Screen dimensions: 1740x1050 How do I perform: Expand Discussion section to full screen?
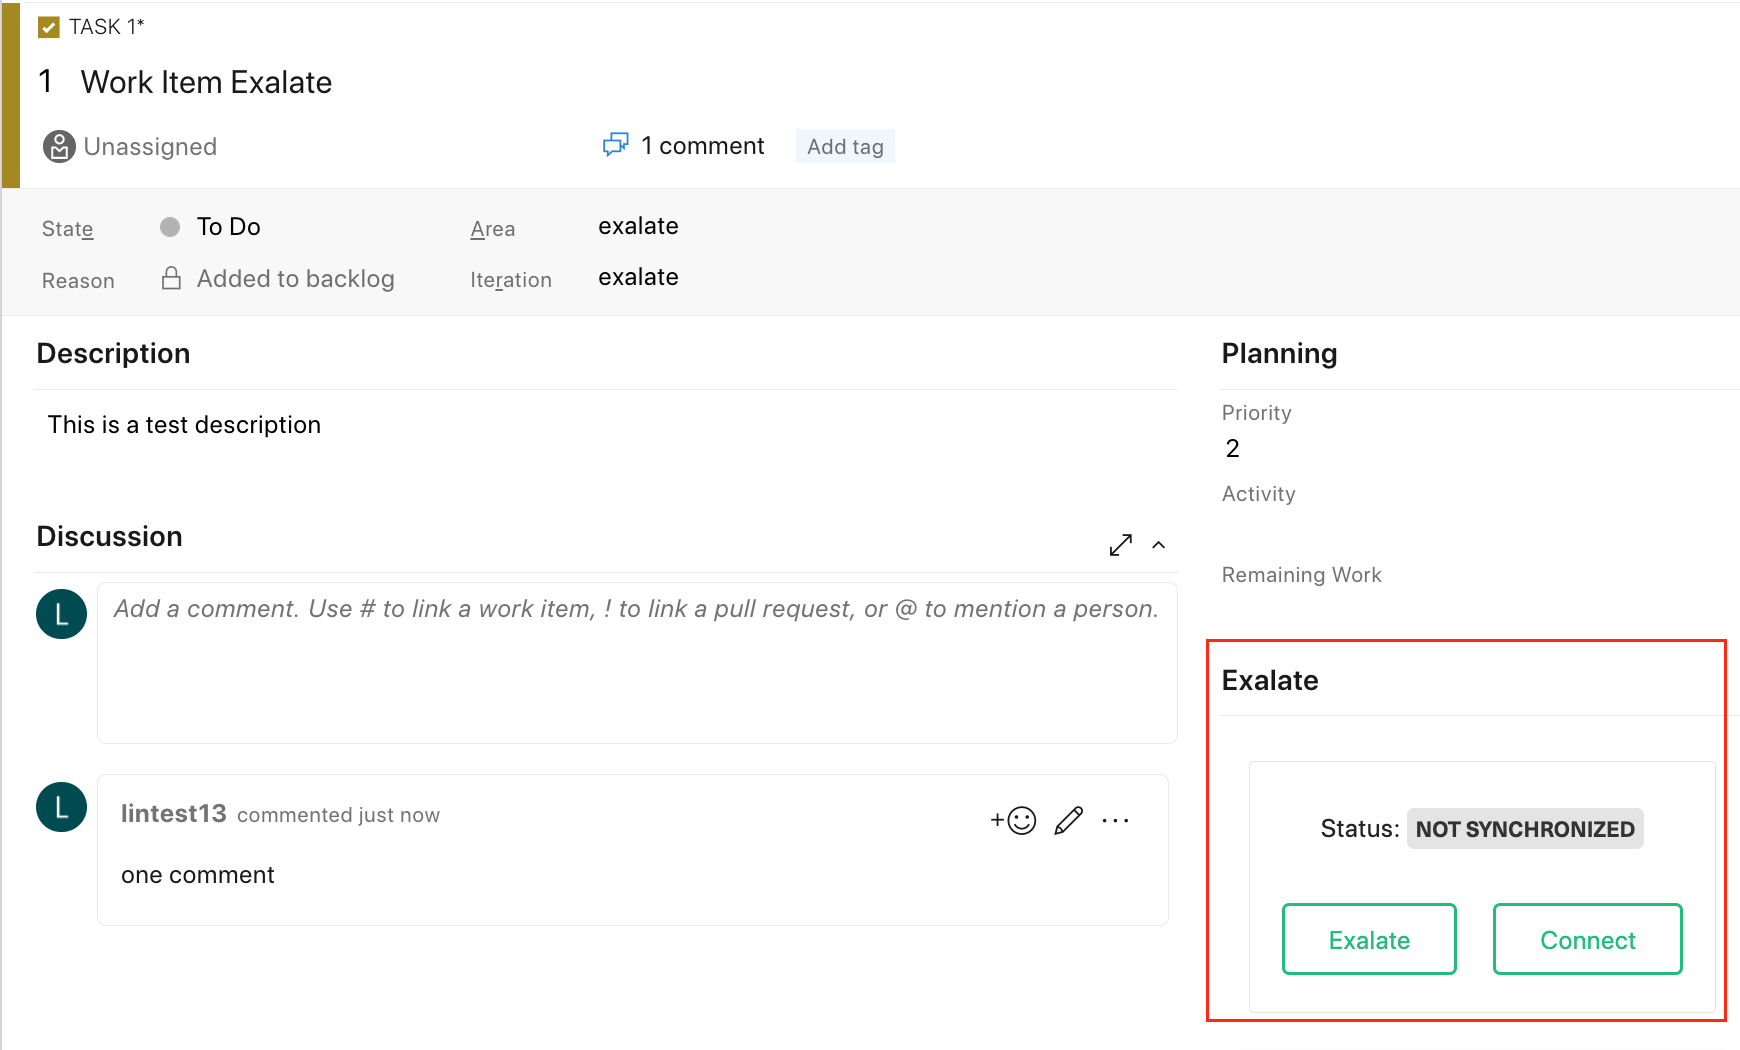click(1120, 545)
